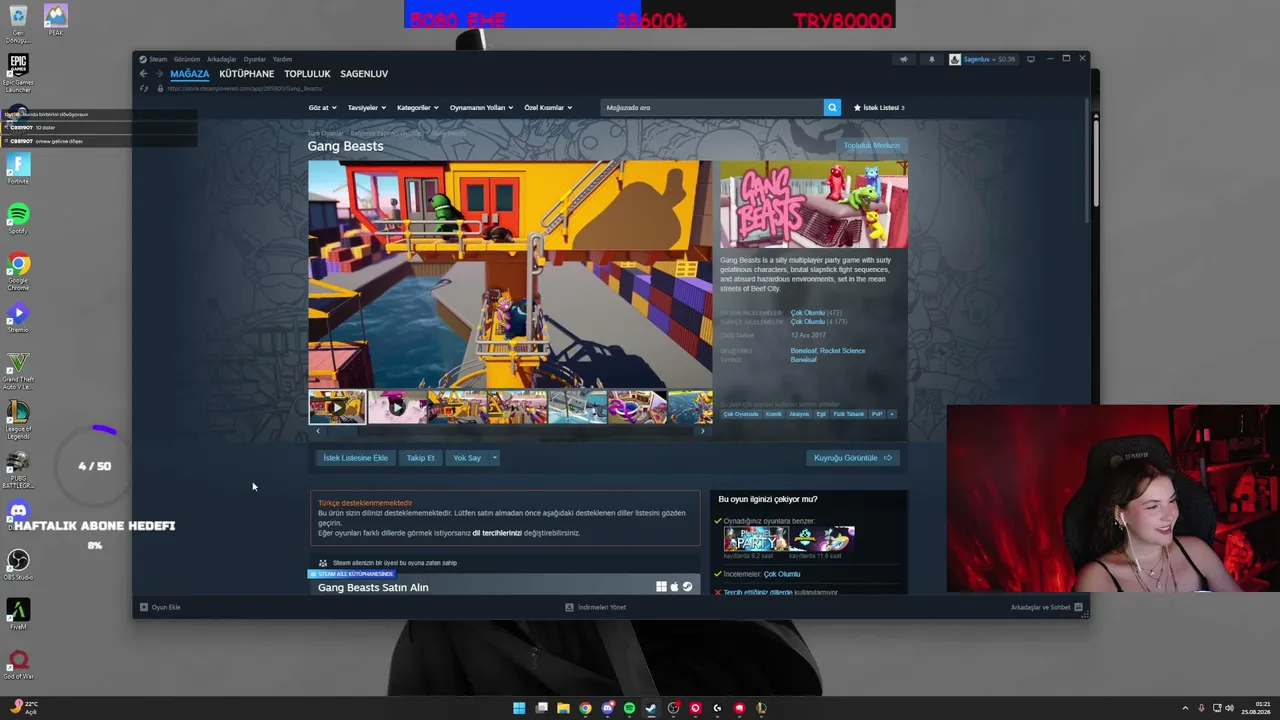Play the first trailer thumbnail
Viewport: 1280px width, 720px height.
pos(337,407)
